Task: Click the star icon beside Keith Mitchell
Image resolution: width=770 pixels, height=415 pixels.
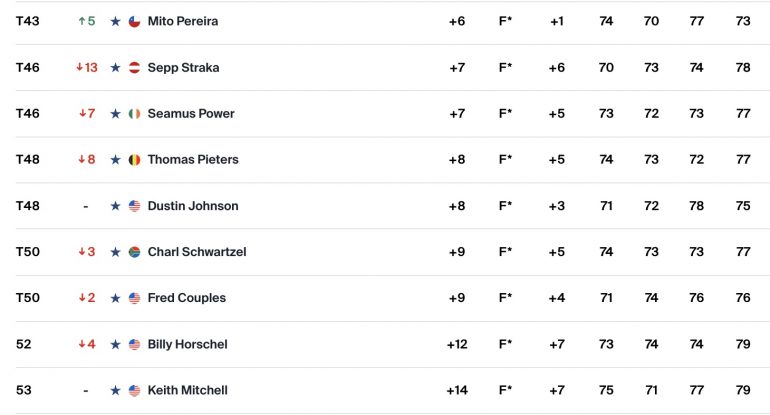Action: coord(115,390)
